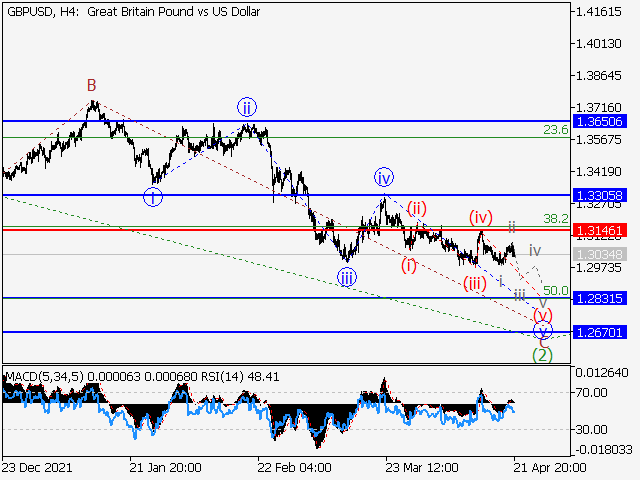Click the 23.6 Fibonacci level label

click(556, 130)
